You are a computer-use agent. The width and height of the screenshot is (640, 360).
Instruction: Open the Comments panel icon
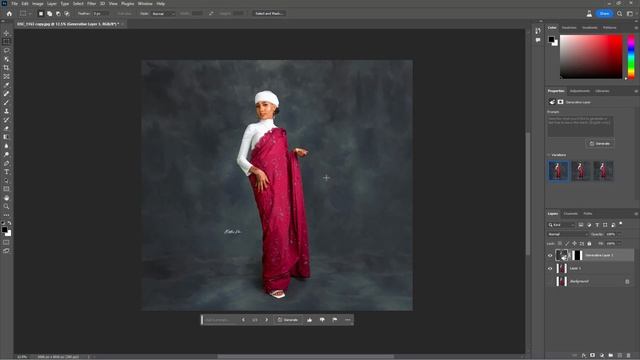538,40
